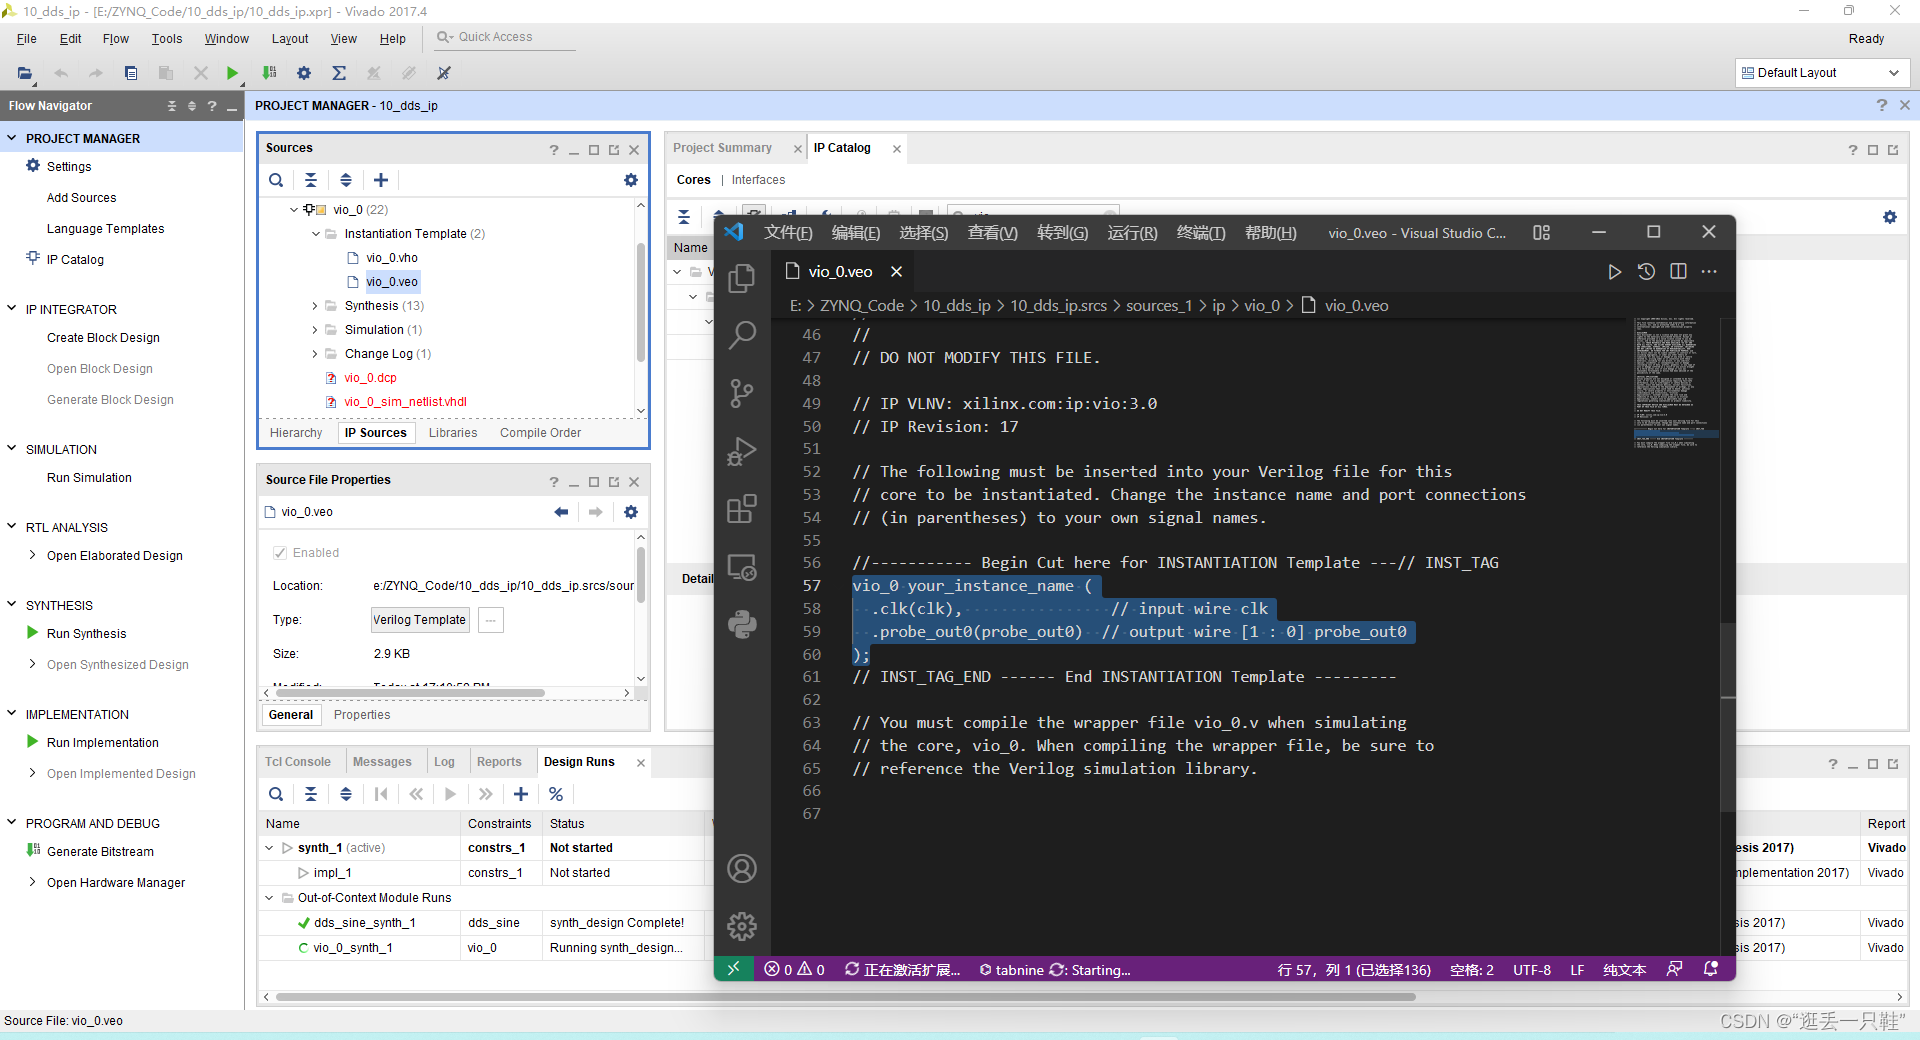Click Design Runs horizontal scrollbar
The width and height of the screenshot is (1920, 1040).
(846, 997)
